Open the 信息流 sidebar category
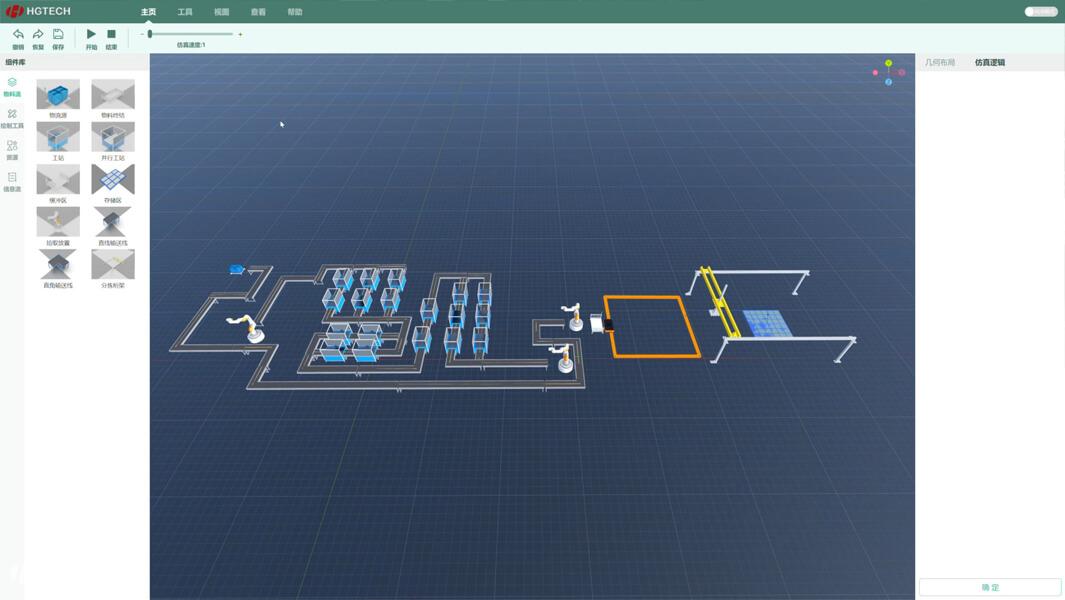1065x600 pixels. pyautogui.click(x=12, y=181)
